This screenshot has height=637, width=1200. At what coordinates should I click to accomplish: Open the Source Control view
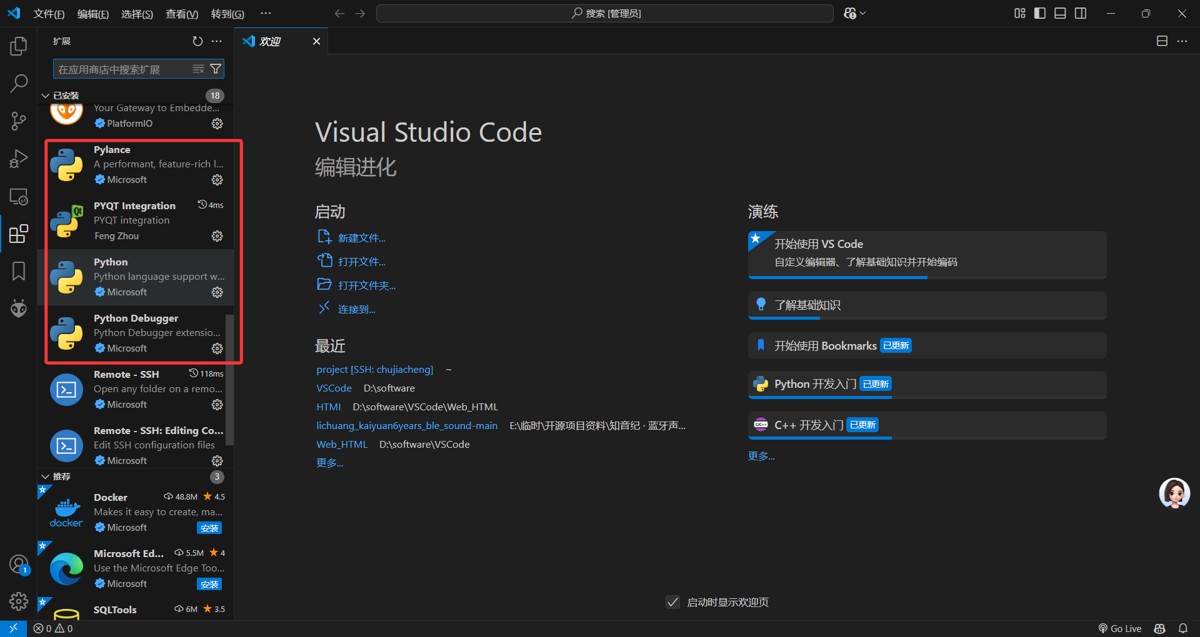pos(18,121)
